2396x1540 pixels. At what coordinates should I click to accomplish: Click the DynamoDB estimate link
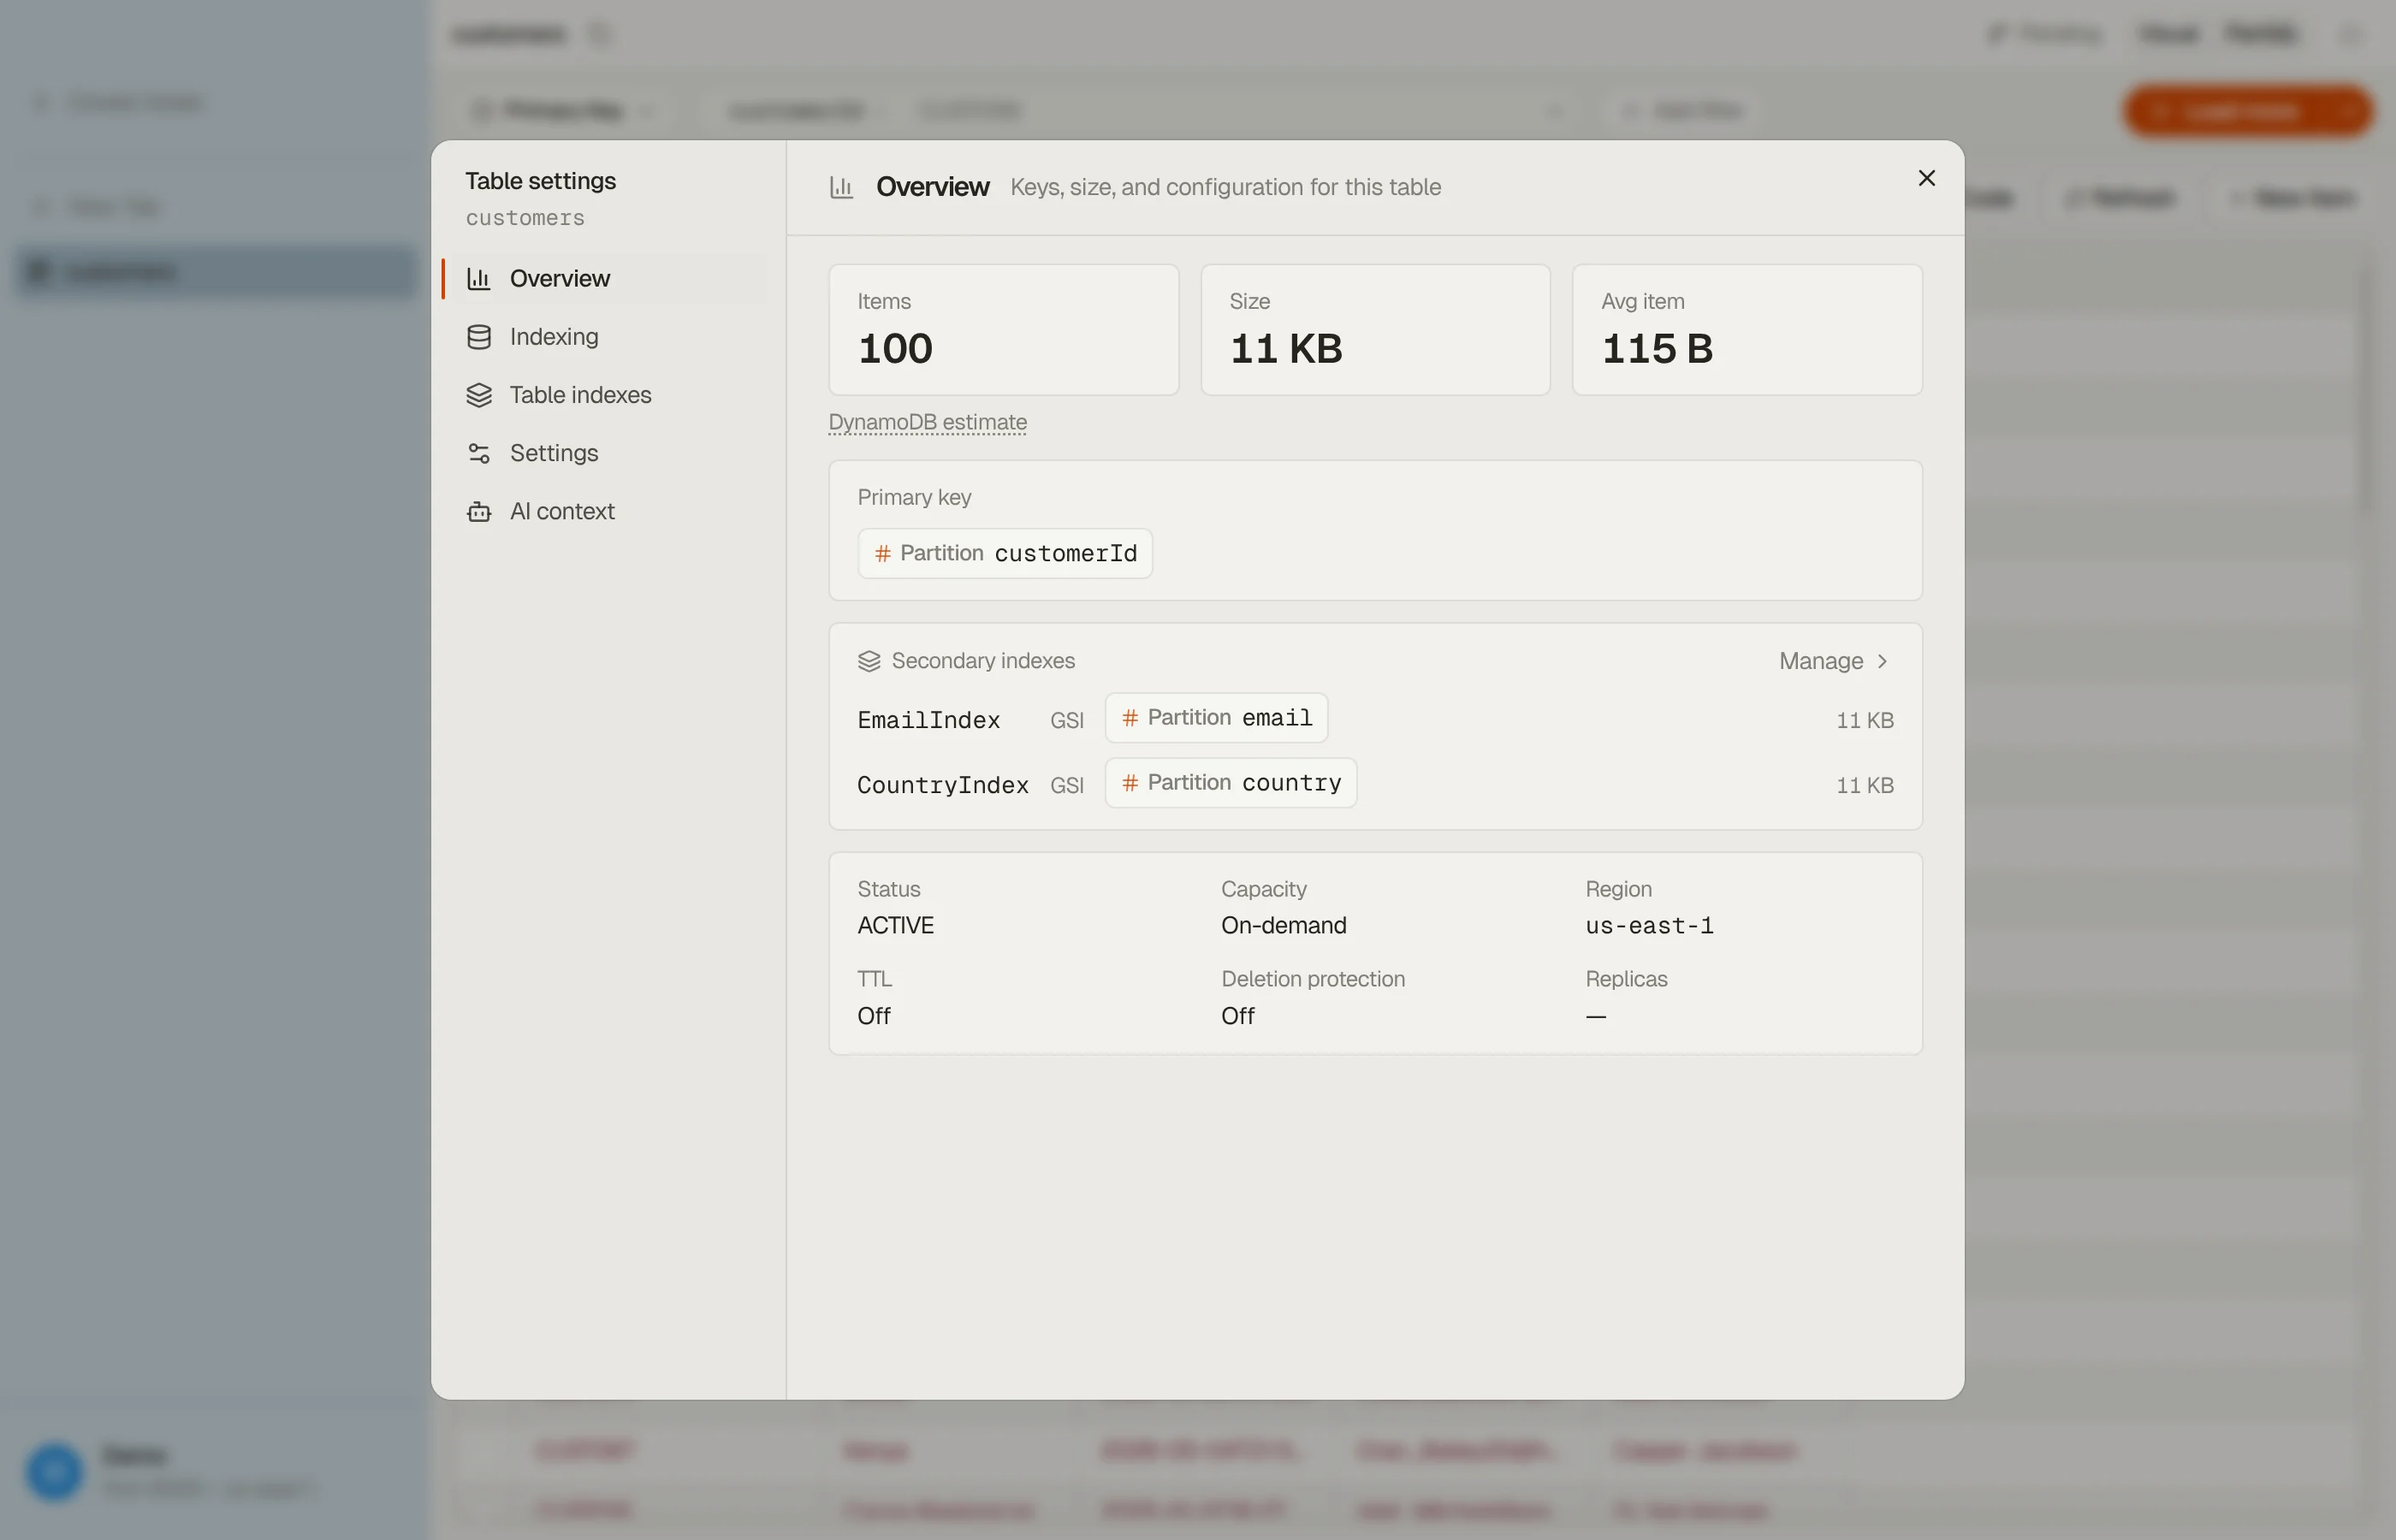pos(927,422)
